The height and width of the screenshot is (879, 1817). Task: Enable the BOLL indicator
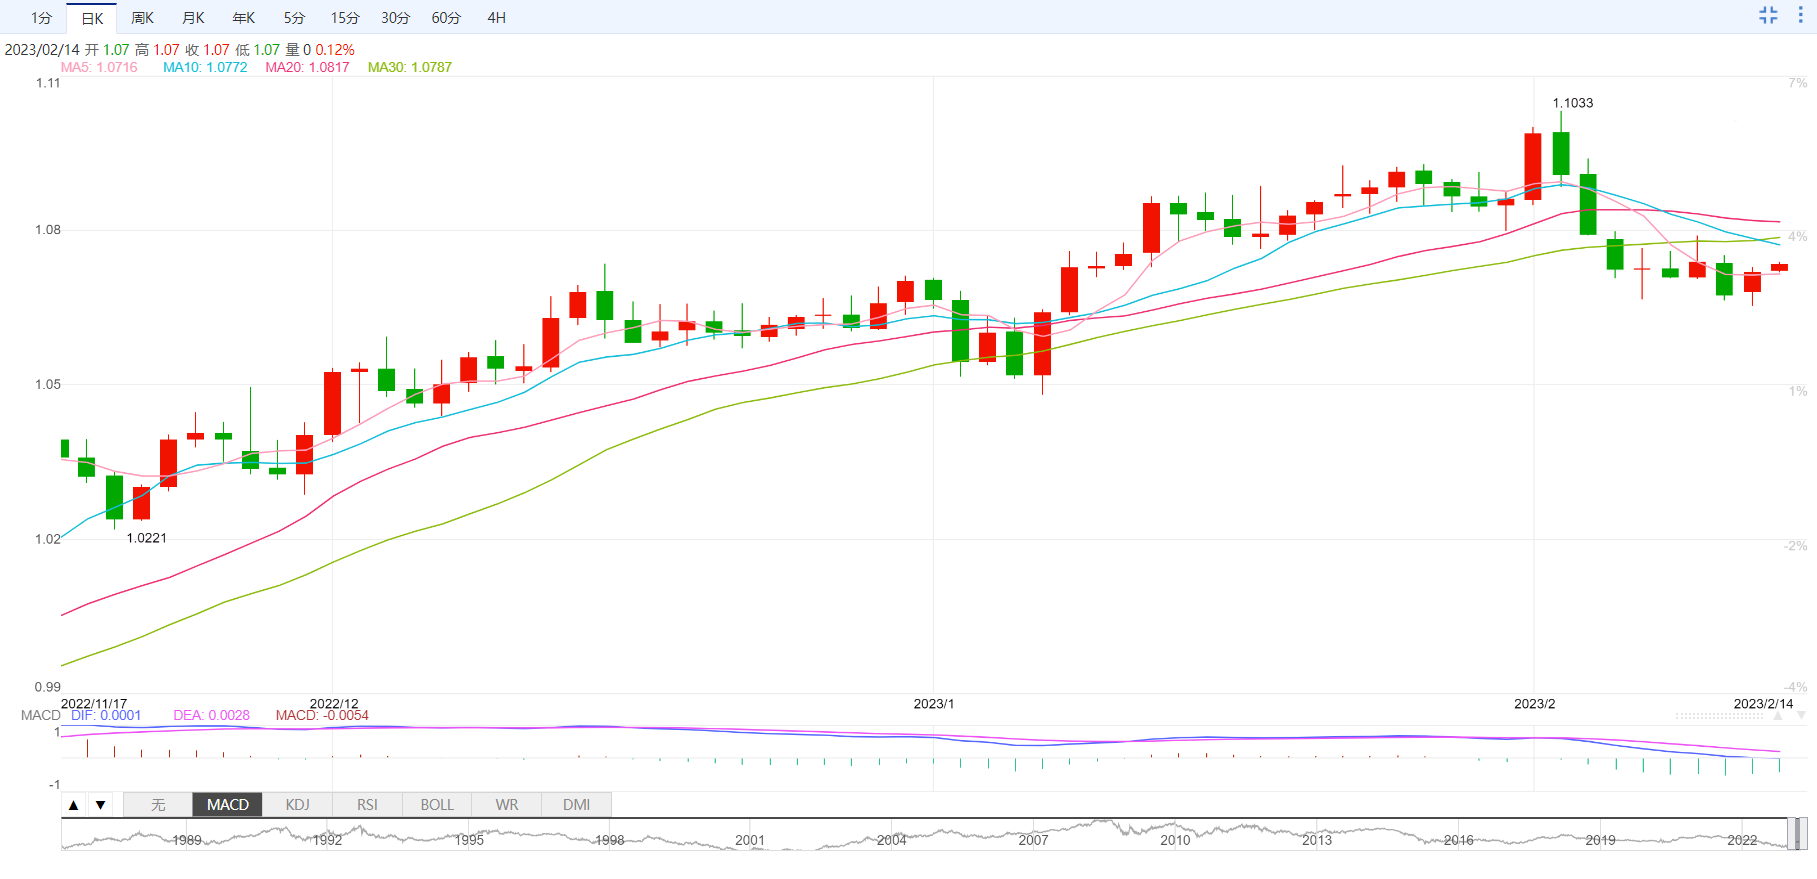[437, 805]
